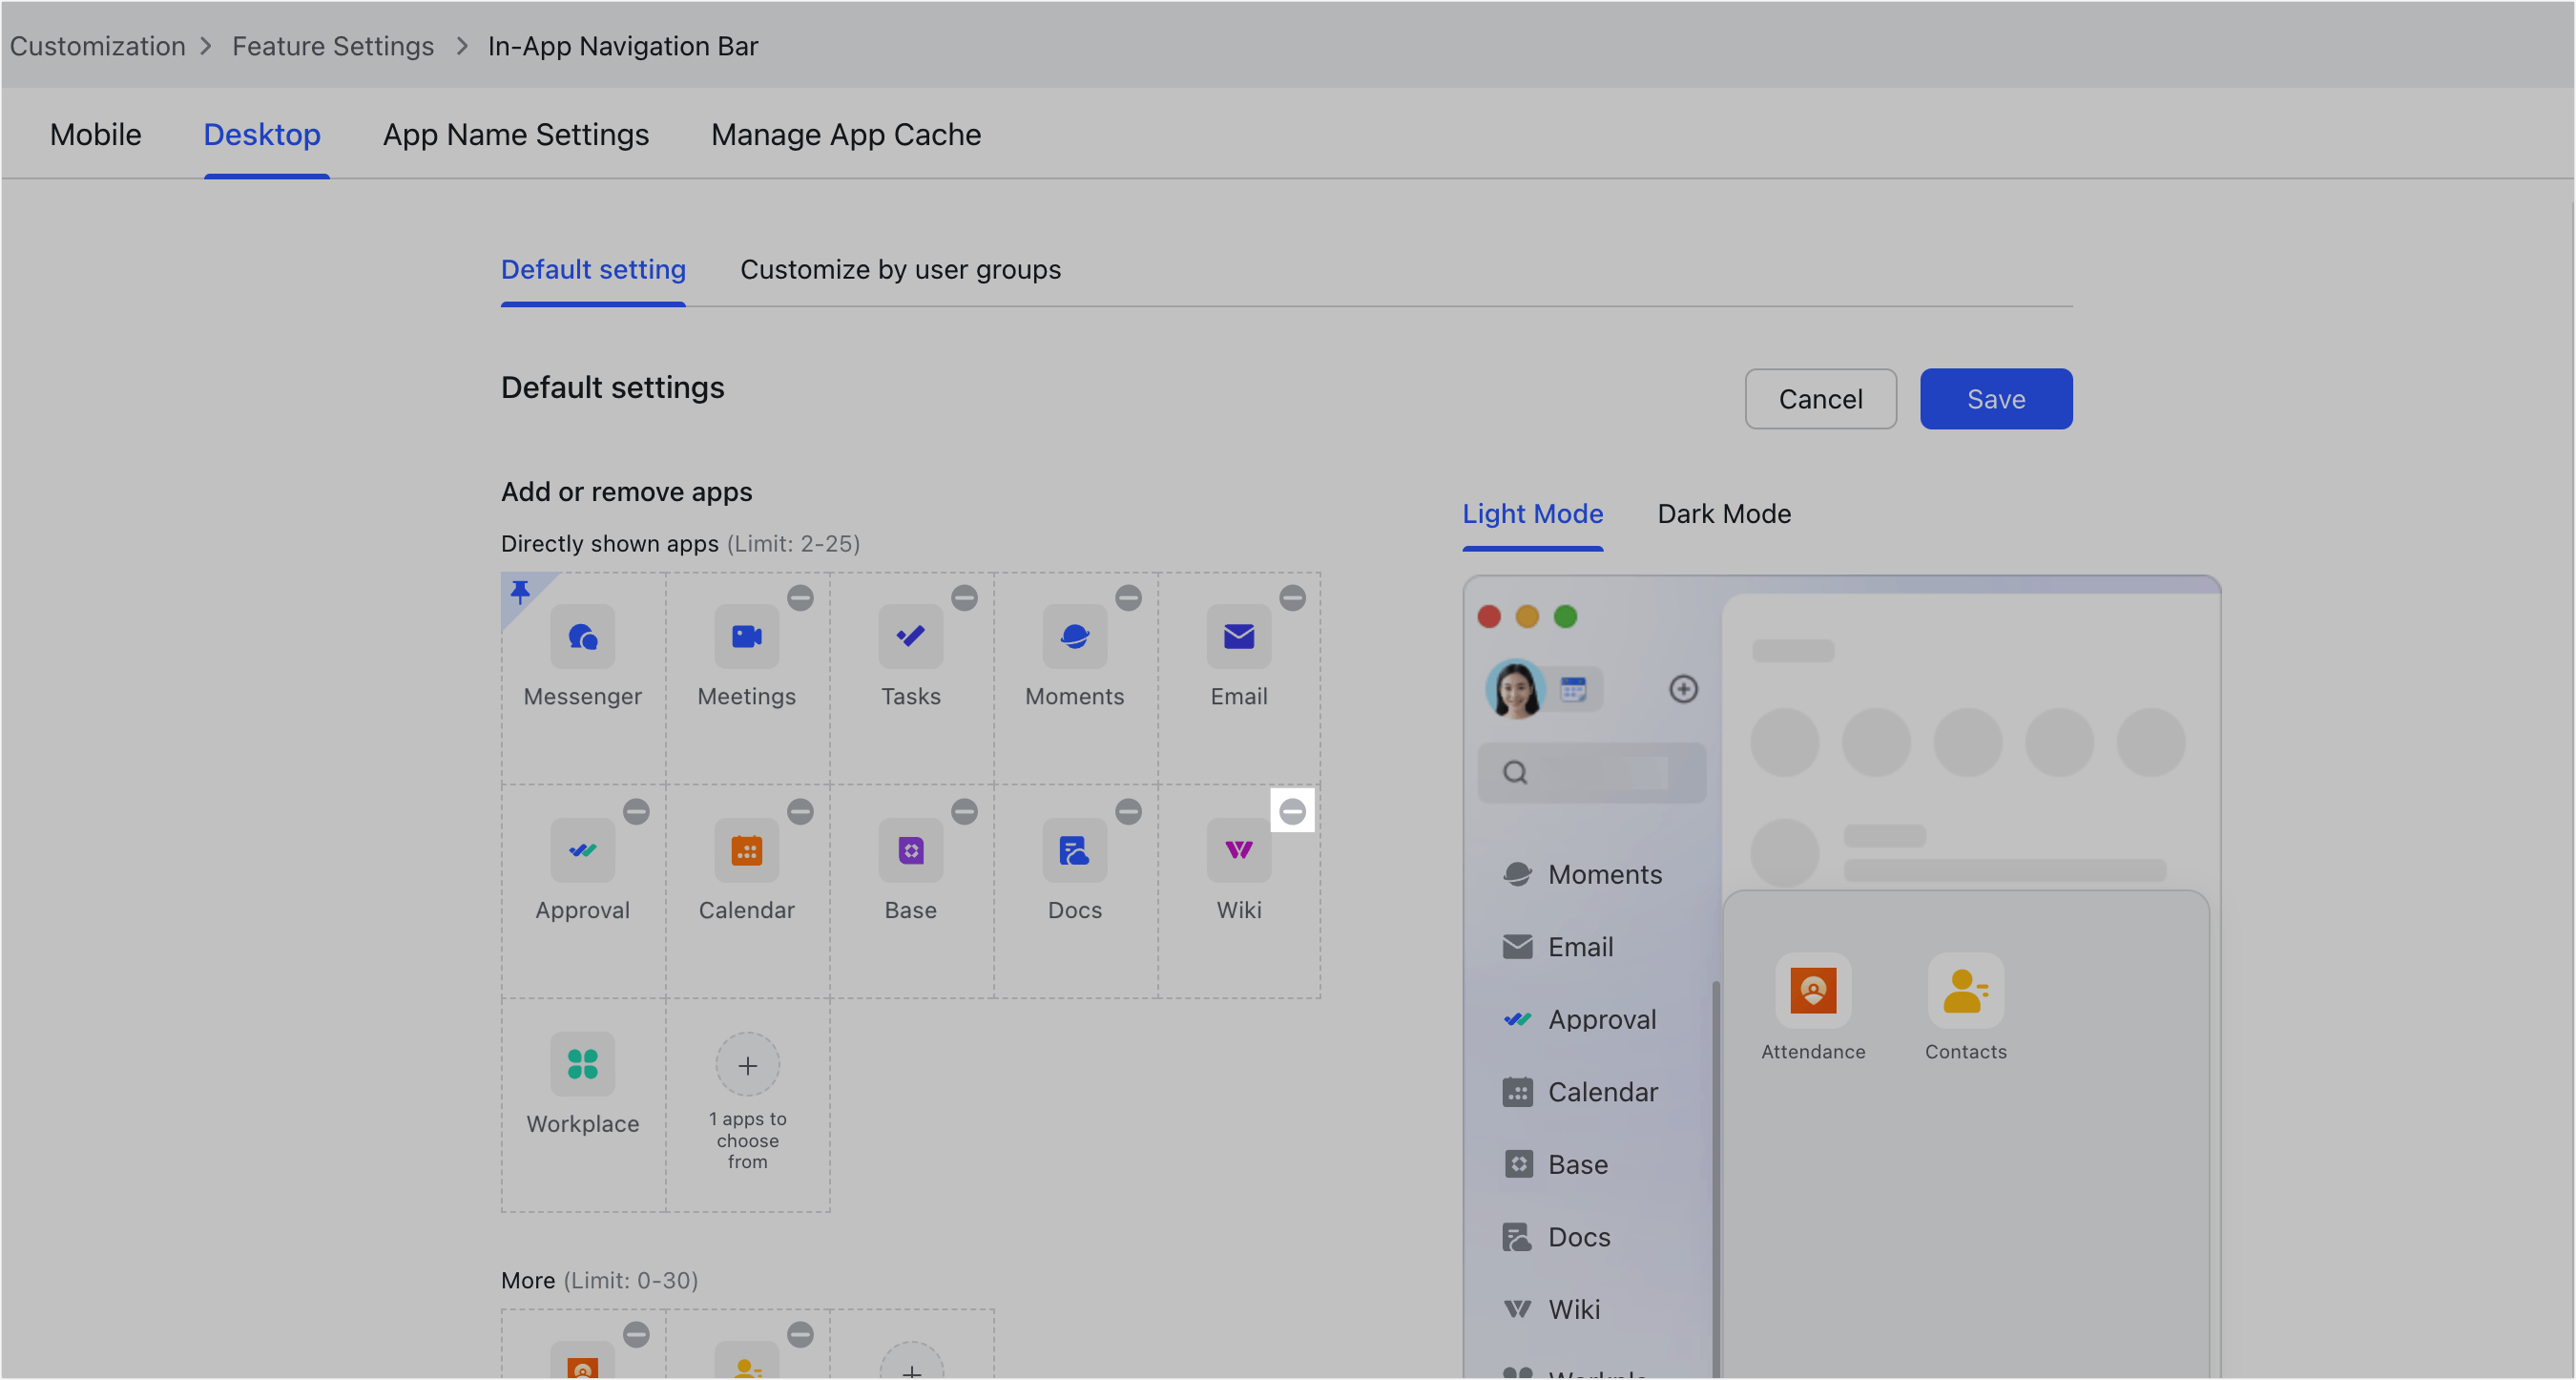Click Base in preview sidebar
The image size is (2576, 1380).
(x=1555, y=1164)
